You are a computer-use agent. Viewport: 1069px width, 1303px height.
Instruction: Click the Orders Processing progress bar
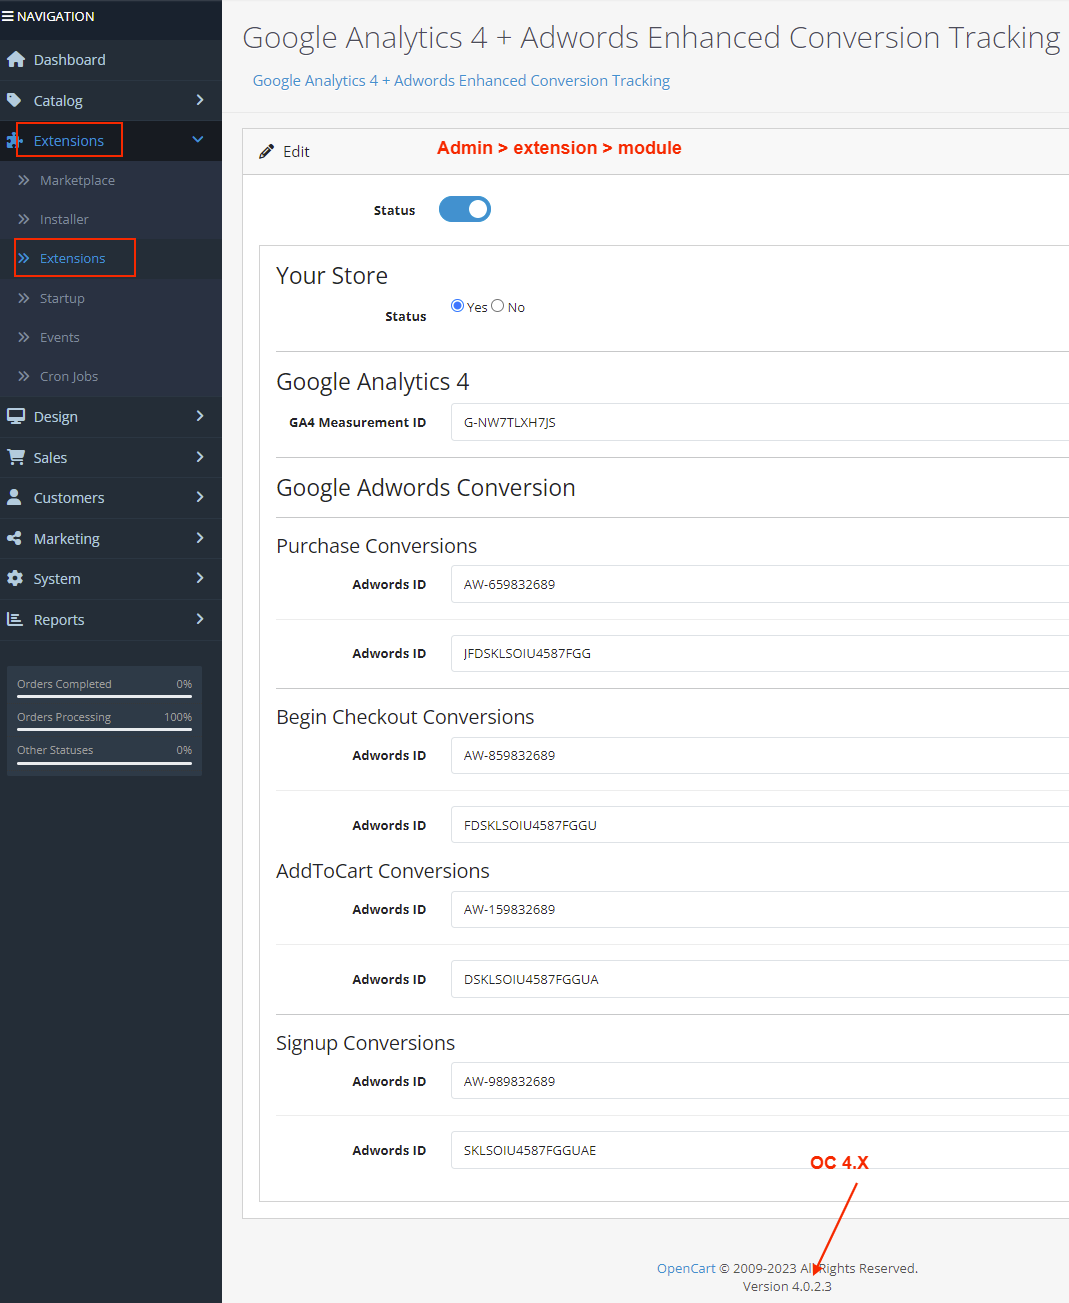104,730
